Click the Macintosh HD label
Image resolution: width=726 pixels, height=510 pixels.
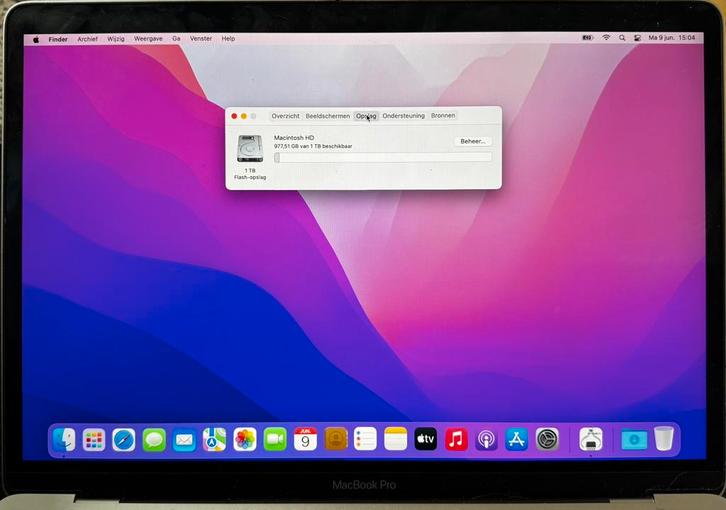tap(294, 138)
